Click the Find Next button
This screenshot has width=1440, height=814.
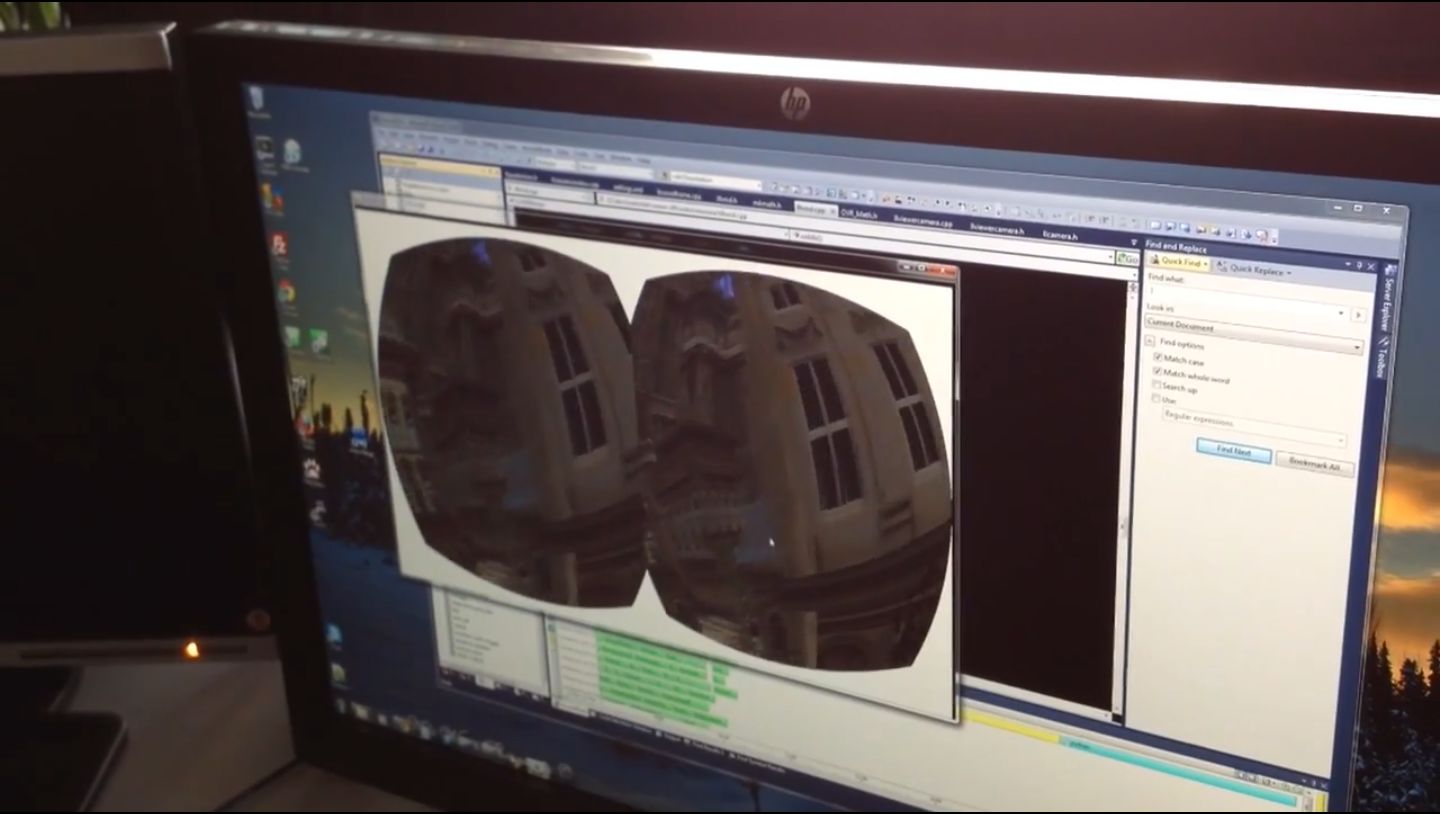coord(1233,452)
